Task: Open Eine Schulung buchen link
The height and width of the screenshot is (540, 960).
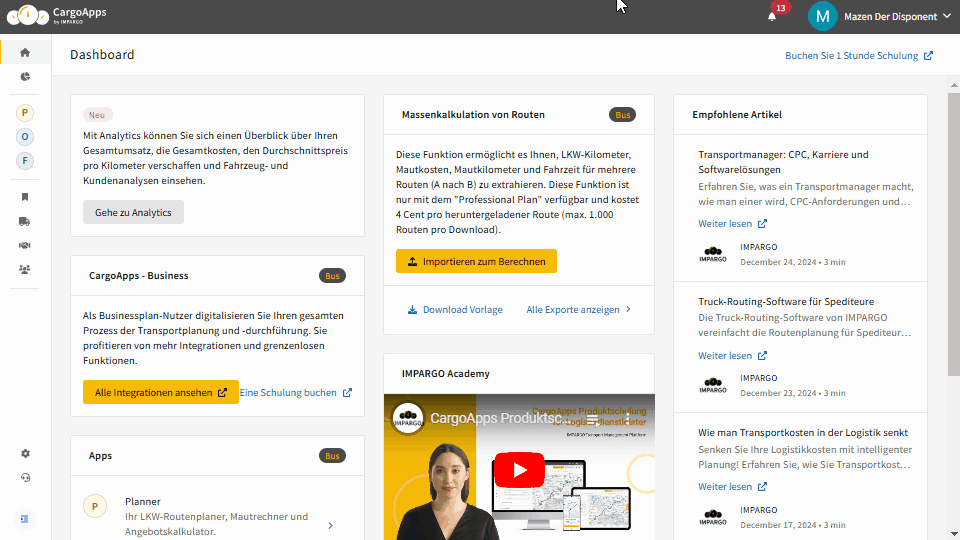Action: (296, 392)
